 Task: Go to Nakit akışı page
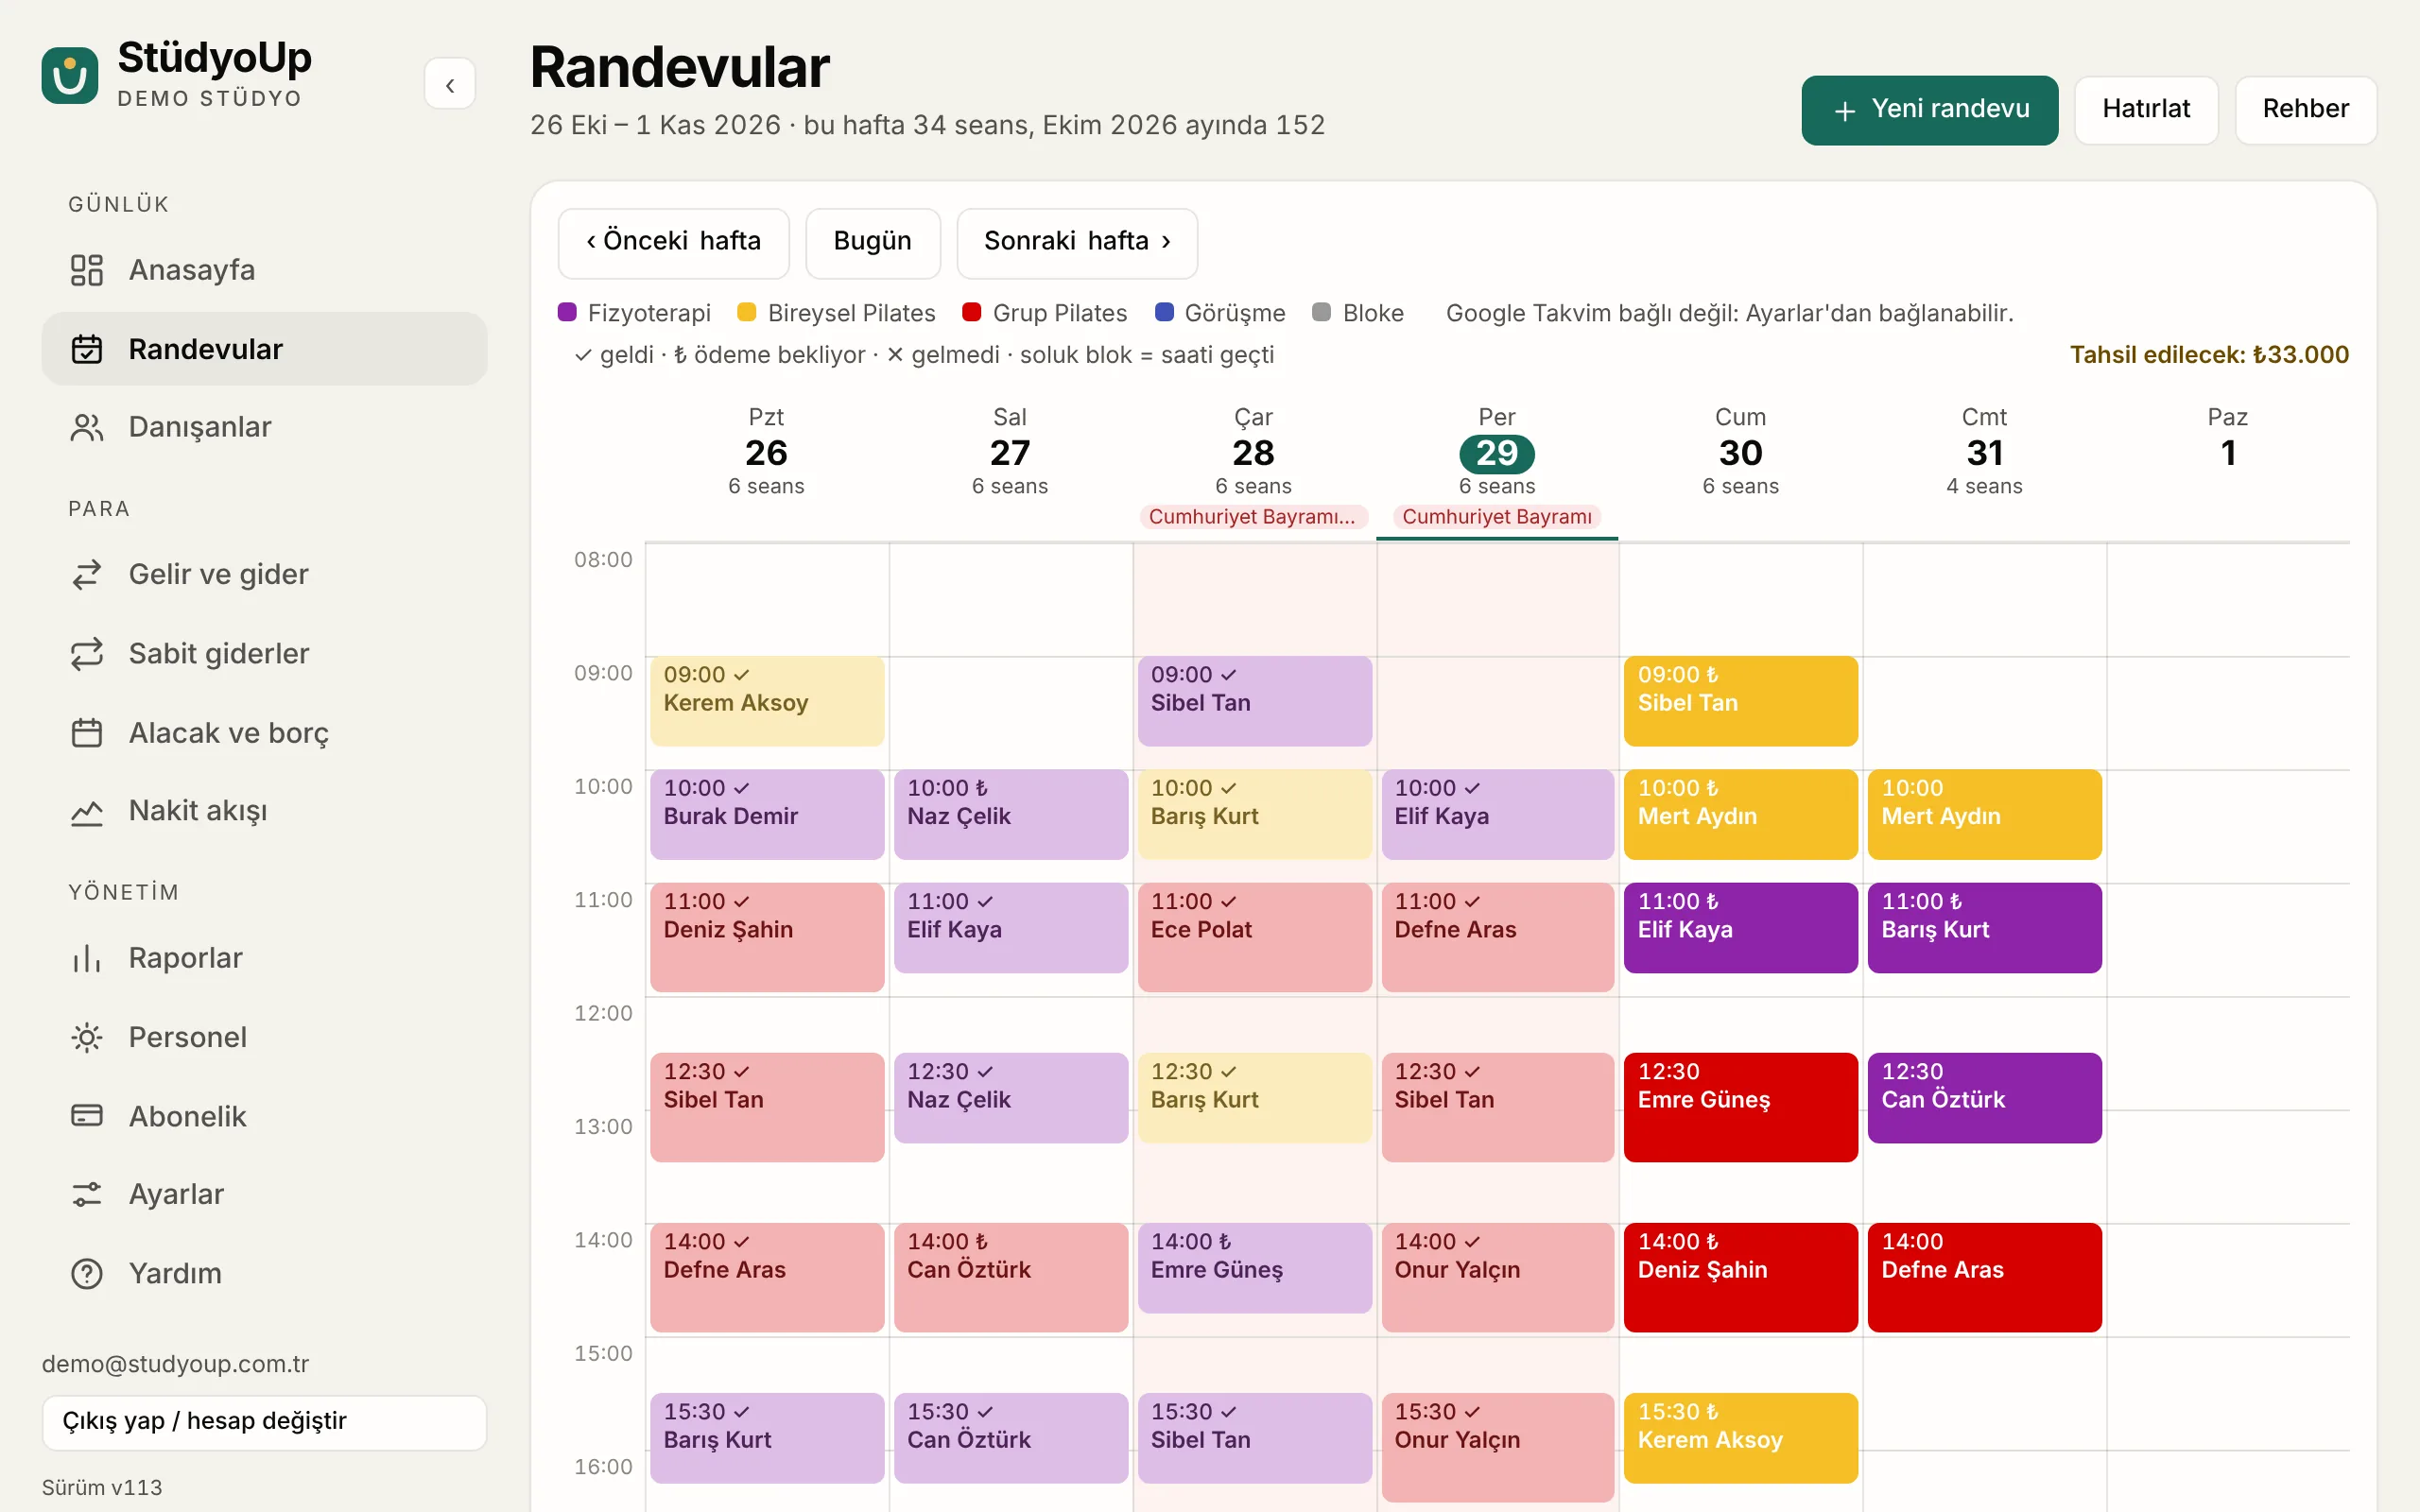coord(264,811)
